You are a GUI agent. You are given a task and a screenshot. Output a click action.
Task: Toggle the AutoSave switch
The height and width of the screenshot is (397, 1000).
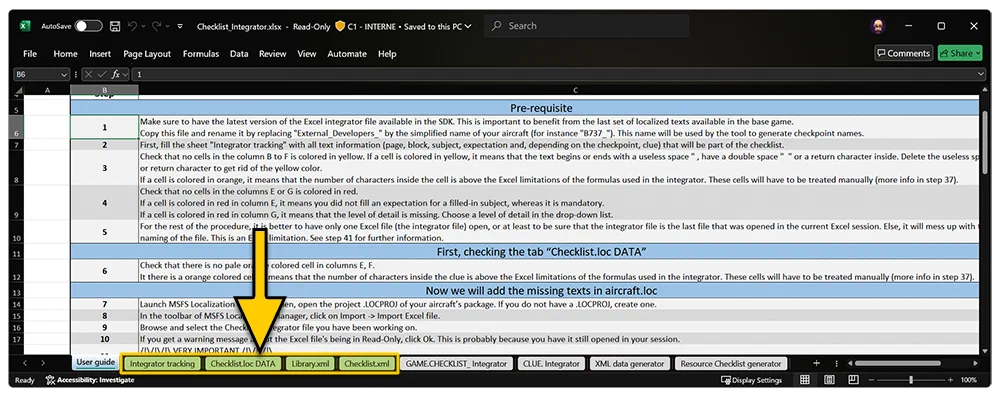[x=88, y=26]
